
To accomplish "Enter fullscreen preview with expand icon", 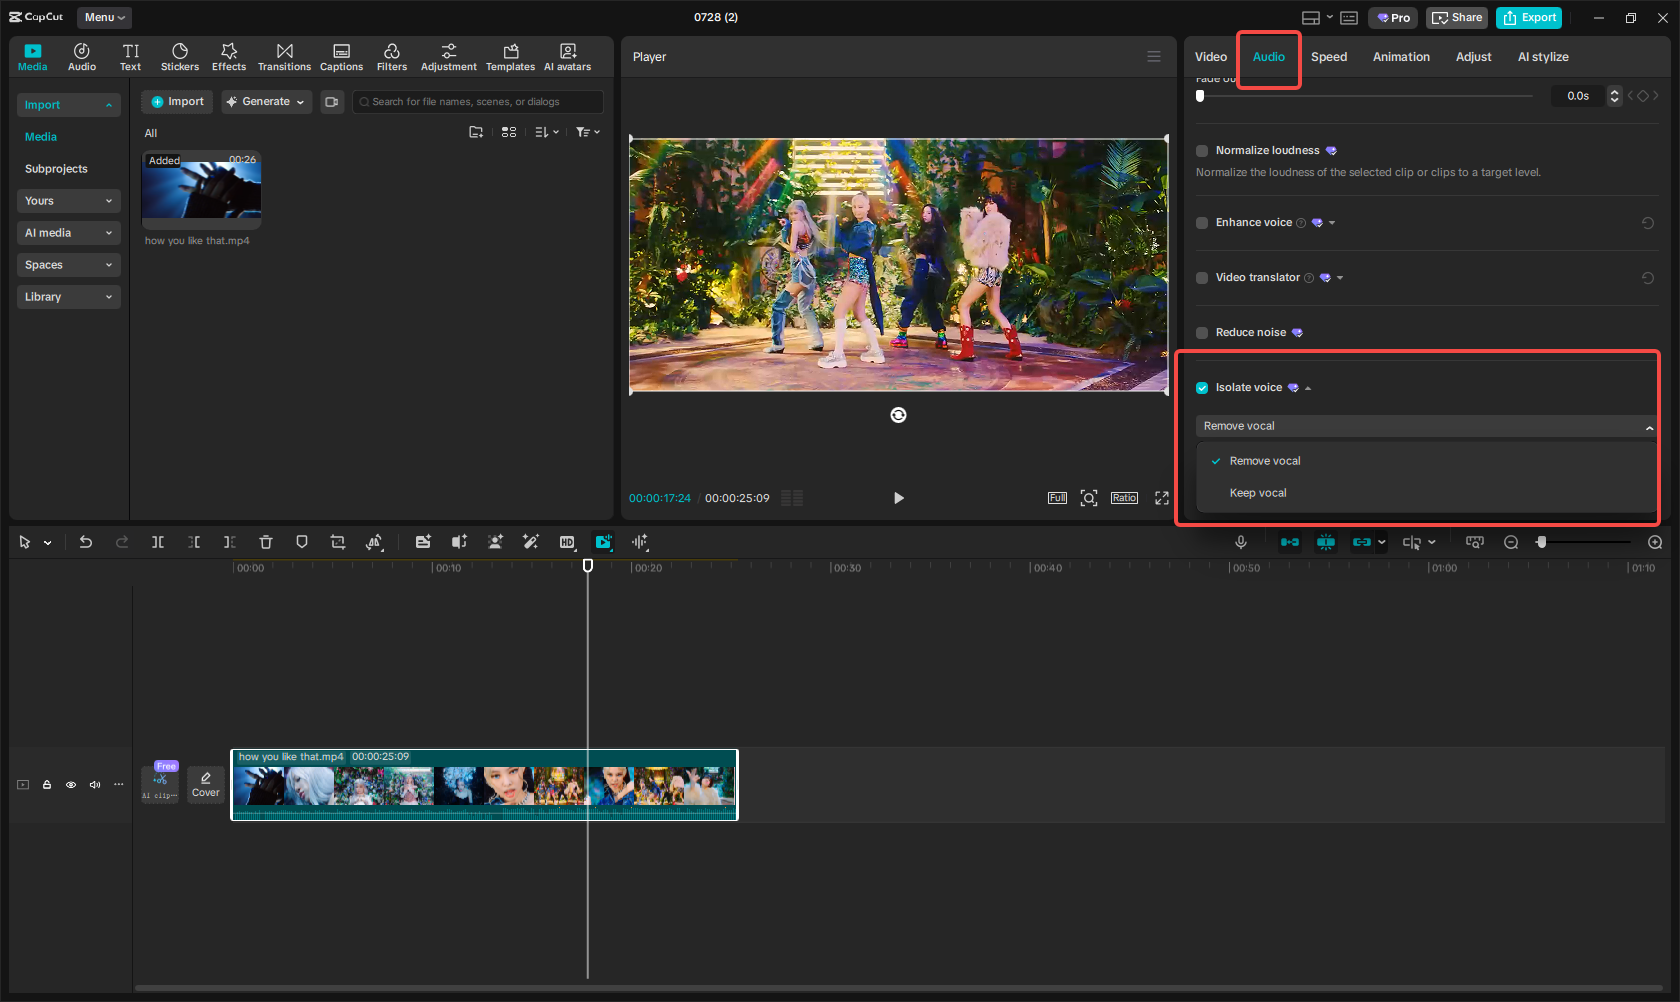I will click(1161, 498).
